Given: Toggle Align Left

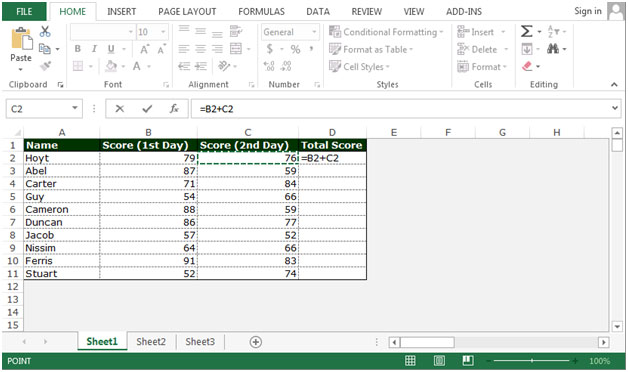Looking at the screenshot, I should pyautogui.click(x=184, y=49).
